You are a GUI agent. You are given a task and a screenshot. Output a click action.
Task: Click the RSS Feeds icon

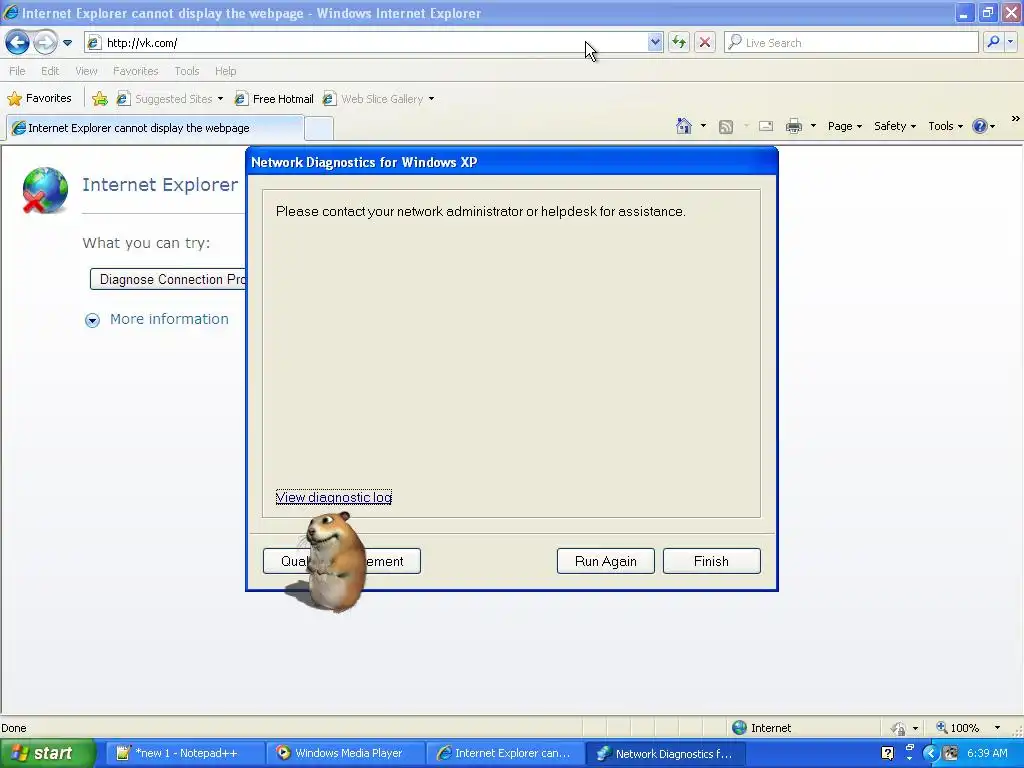(726, 126)
